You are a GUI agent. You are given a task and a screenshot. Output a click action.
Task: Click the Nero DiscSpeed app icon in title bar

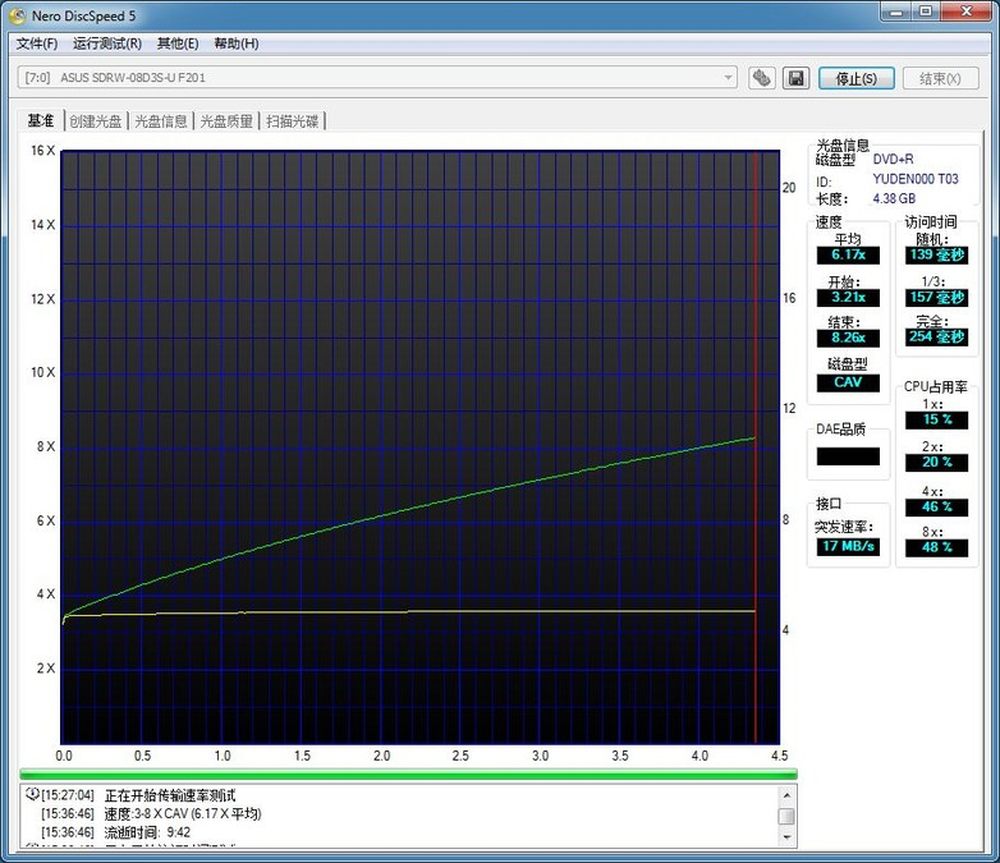17,16
